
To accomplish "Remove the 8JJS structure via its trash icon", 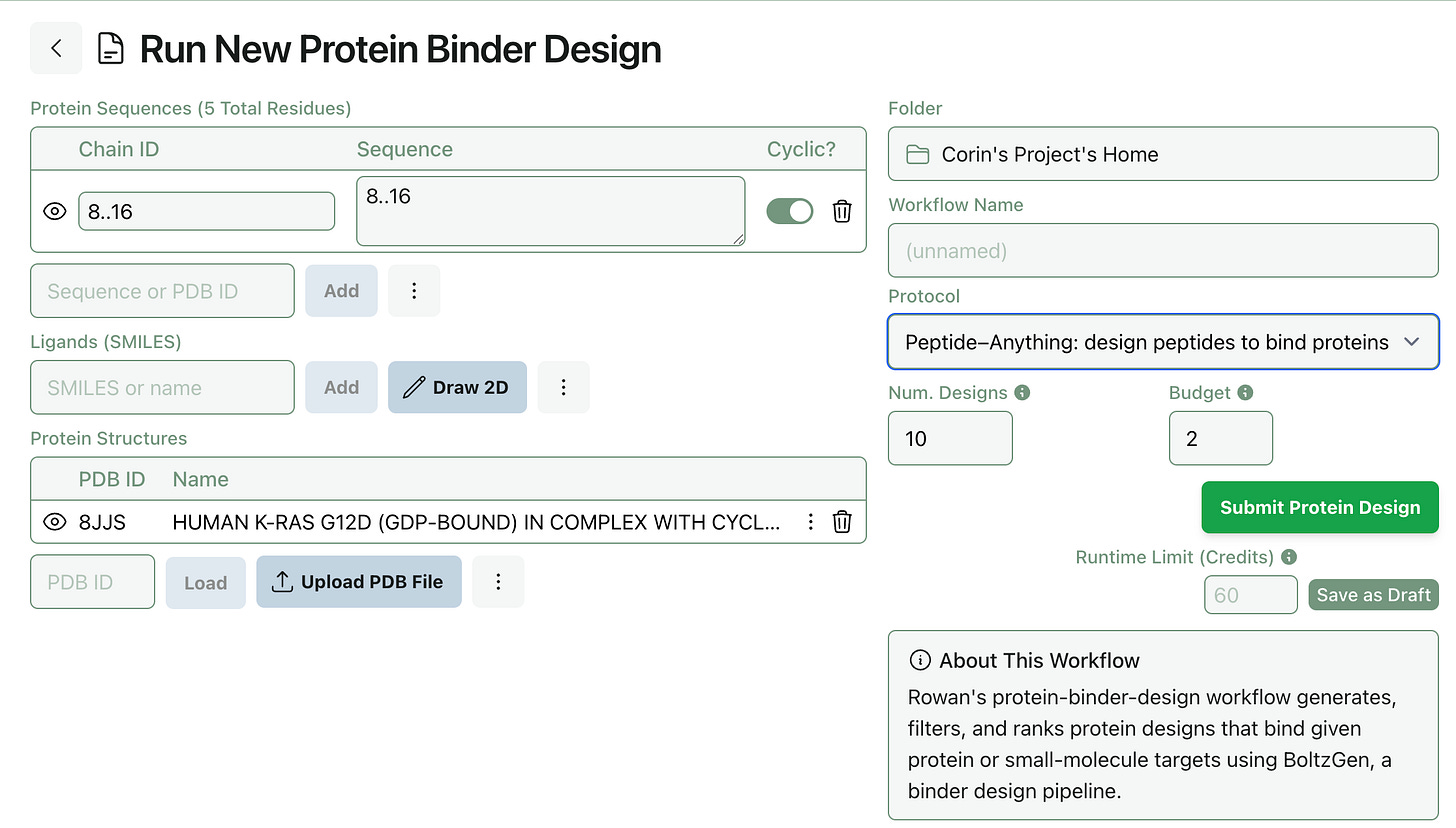I will tap(842, 522).
